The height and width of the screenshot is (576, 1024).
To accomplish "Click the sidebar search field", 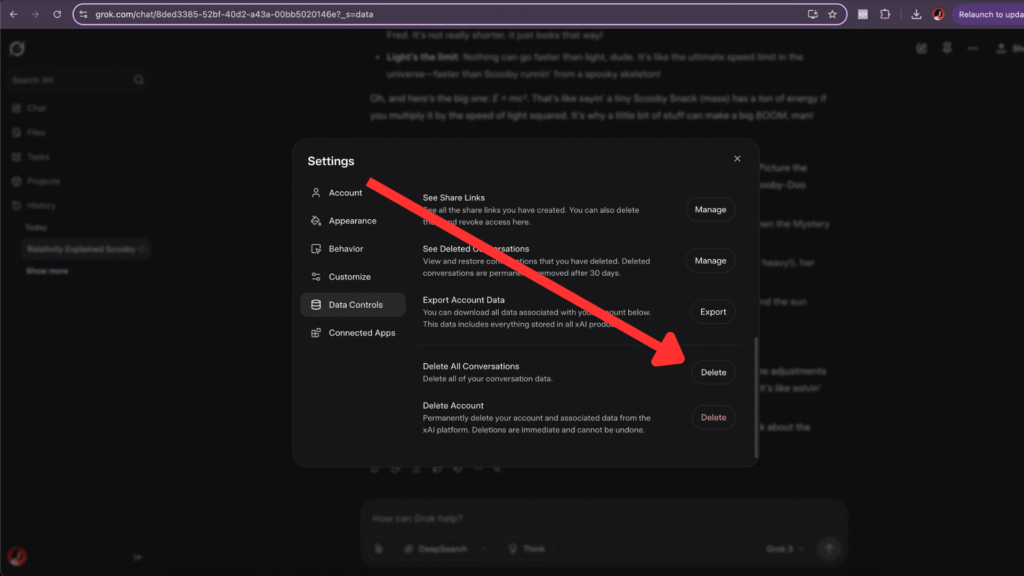I will click(x=78, y=80).
